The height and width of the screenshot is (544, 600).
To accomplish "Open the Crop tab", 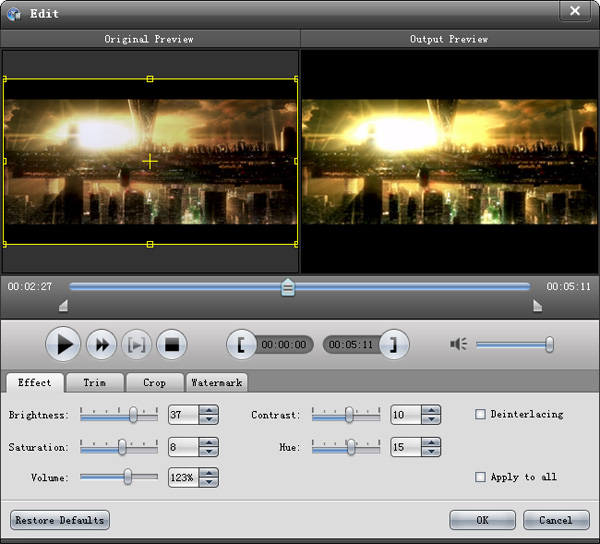I will coord(155,383).
